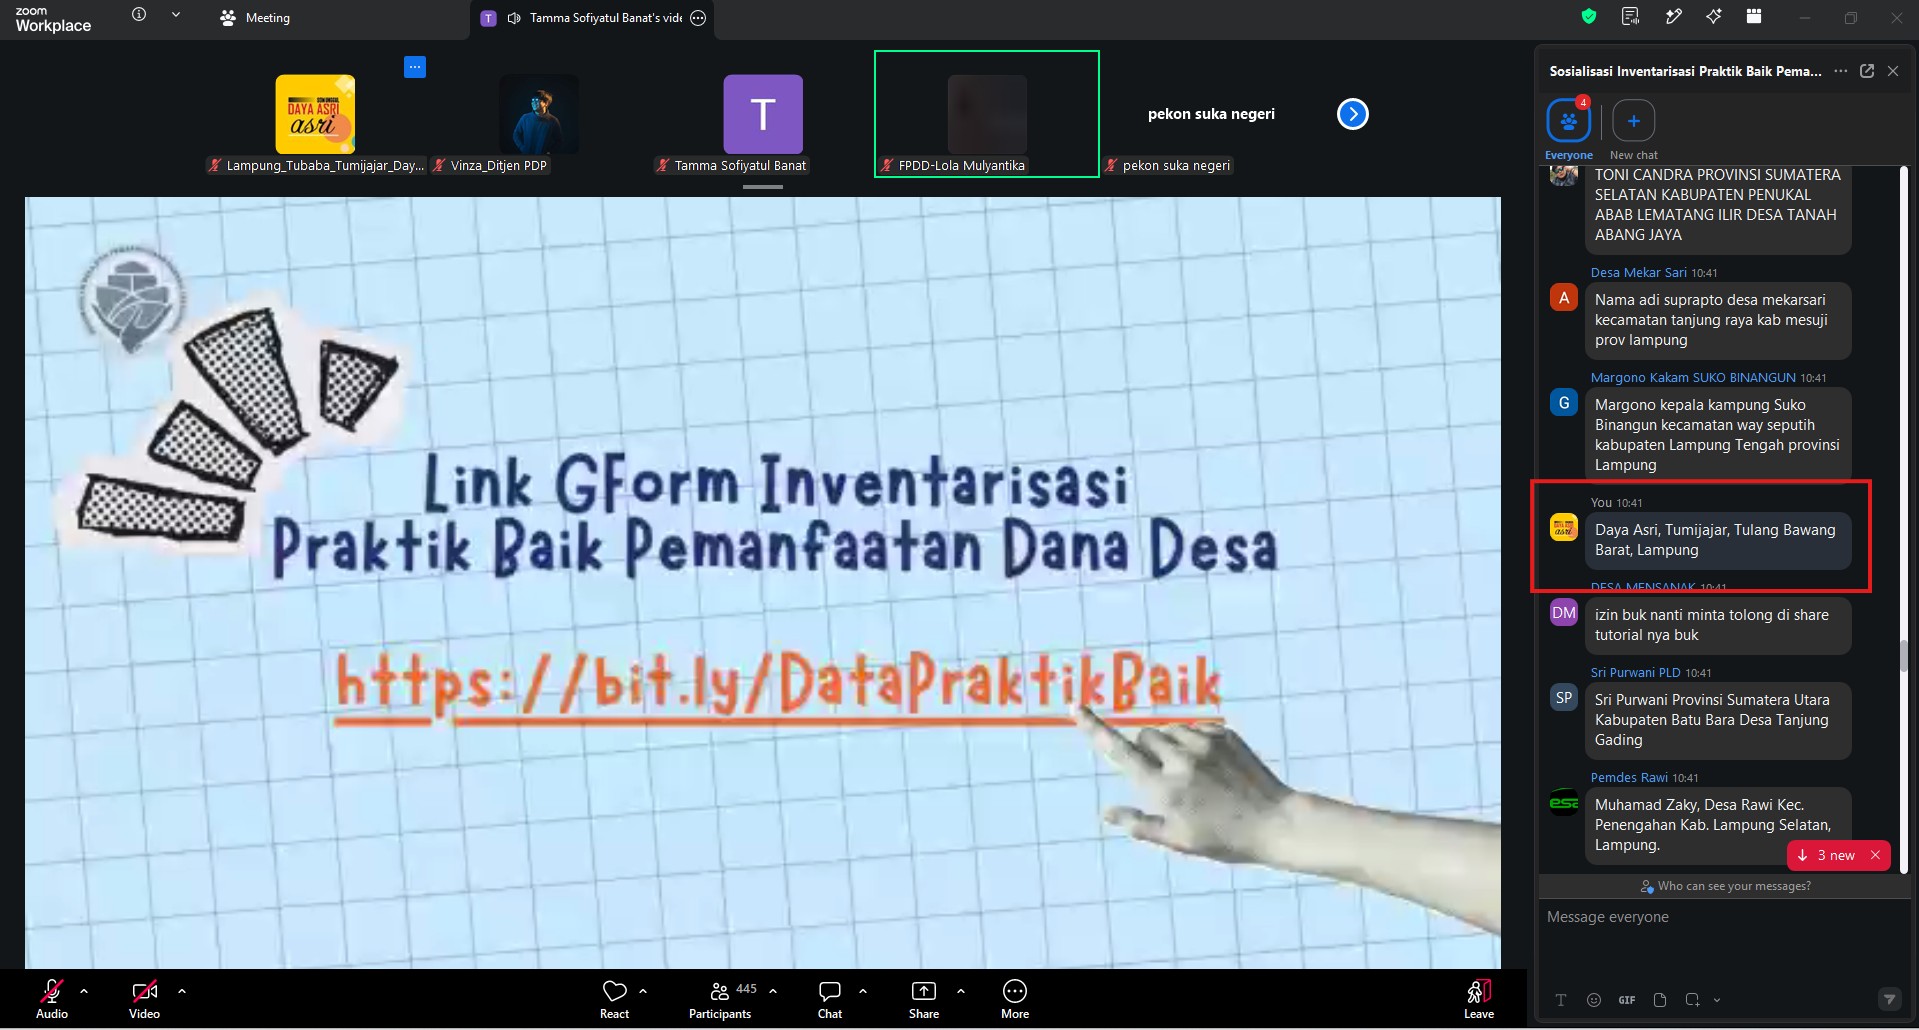Screen dimensions: 1919x1030
Task: Start video with the Video button
Action: pos(144,999)
